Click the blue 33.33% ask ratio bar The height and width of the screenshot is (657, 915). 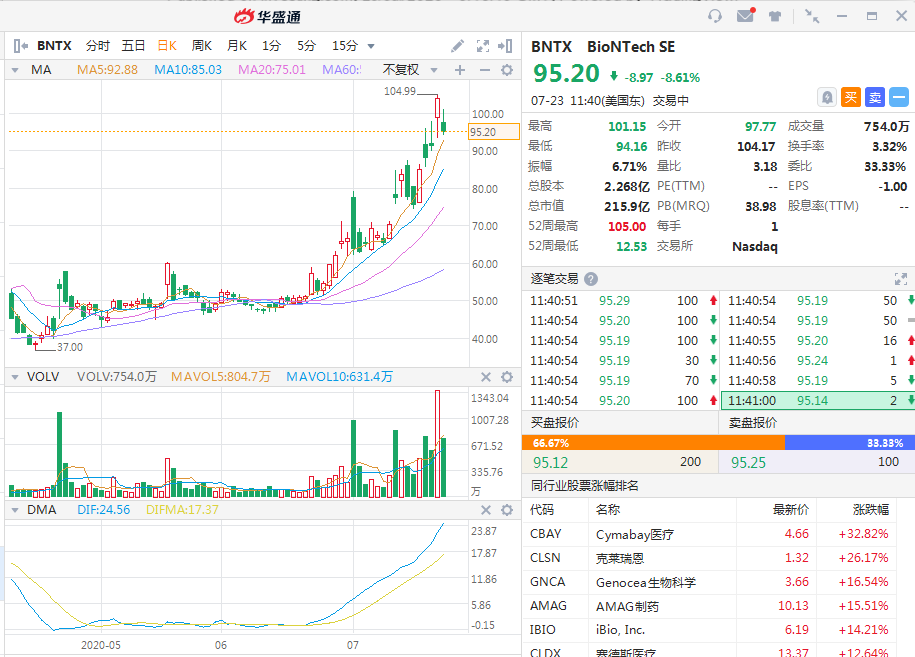(850, 443)
